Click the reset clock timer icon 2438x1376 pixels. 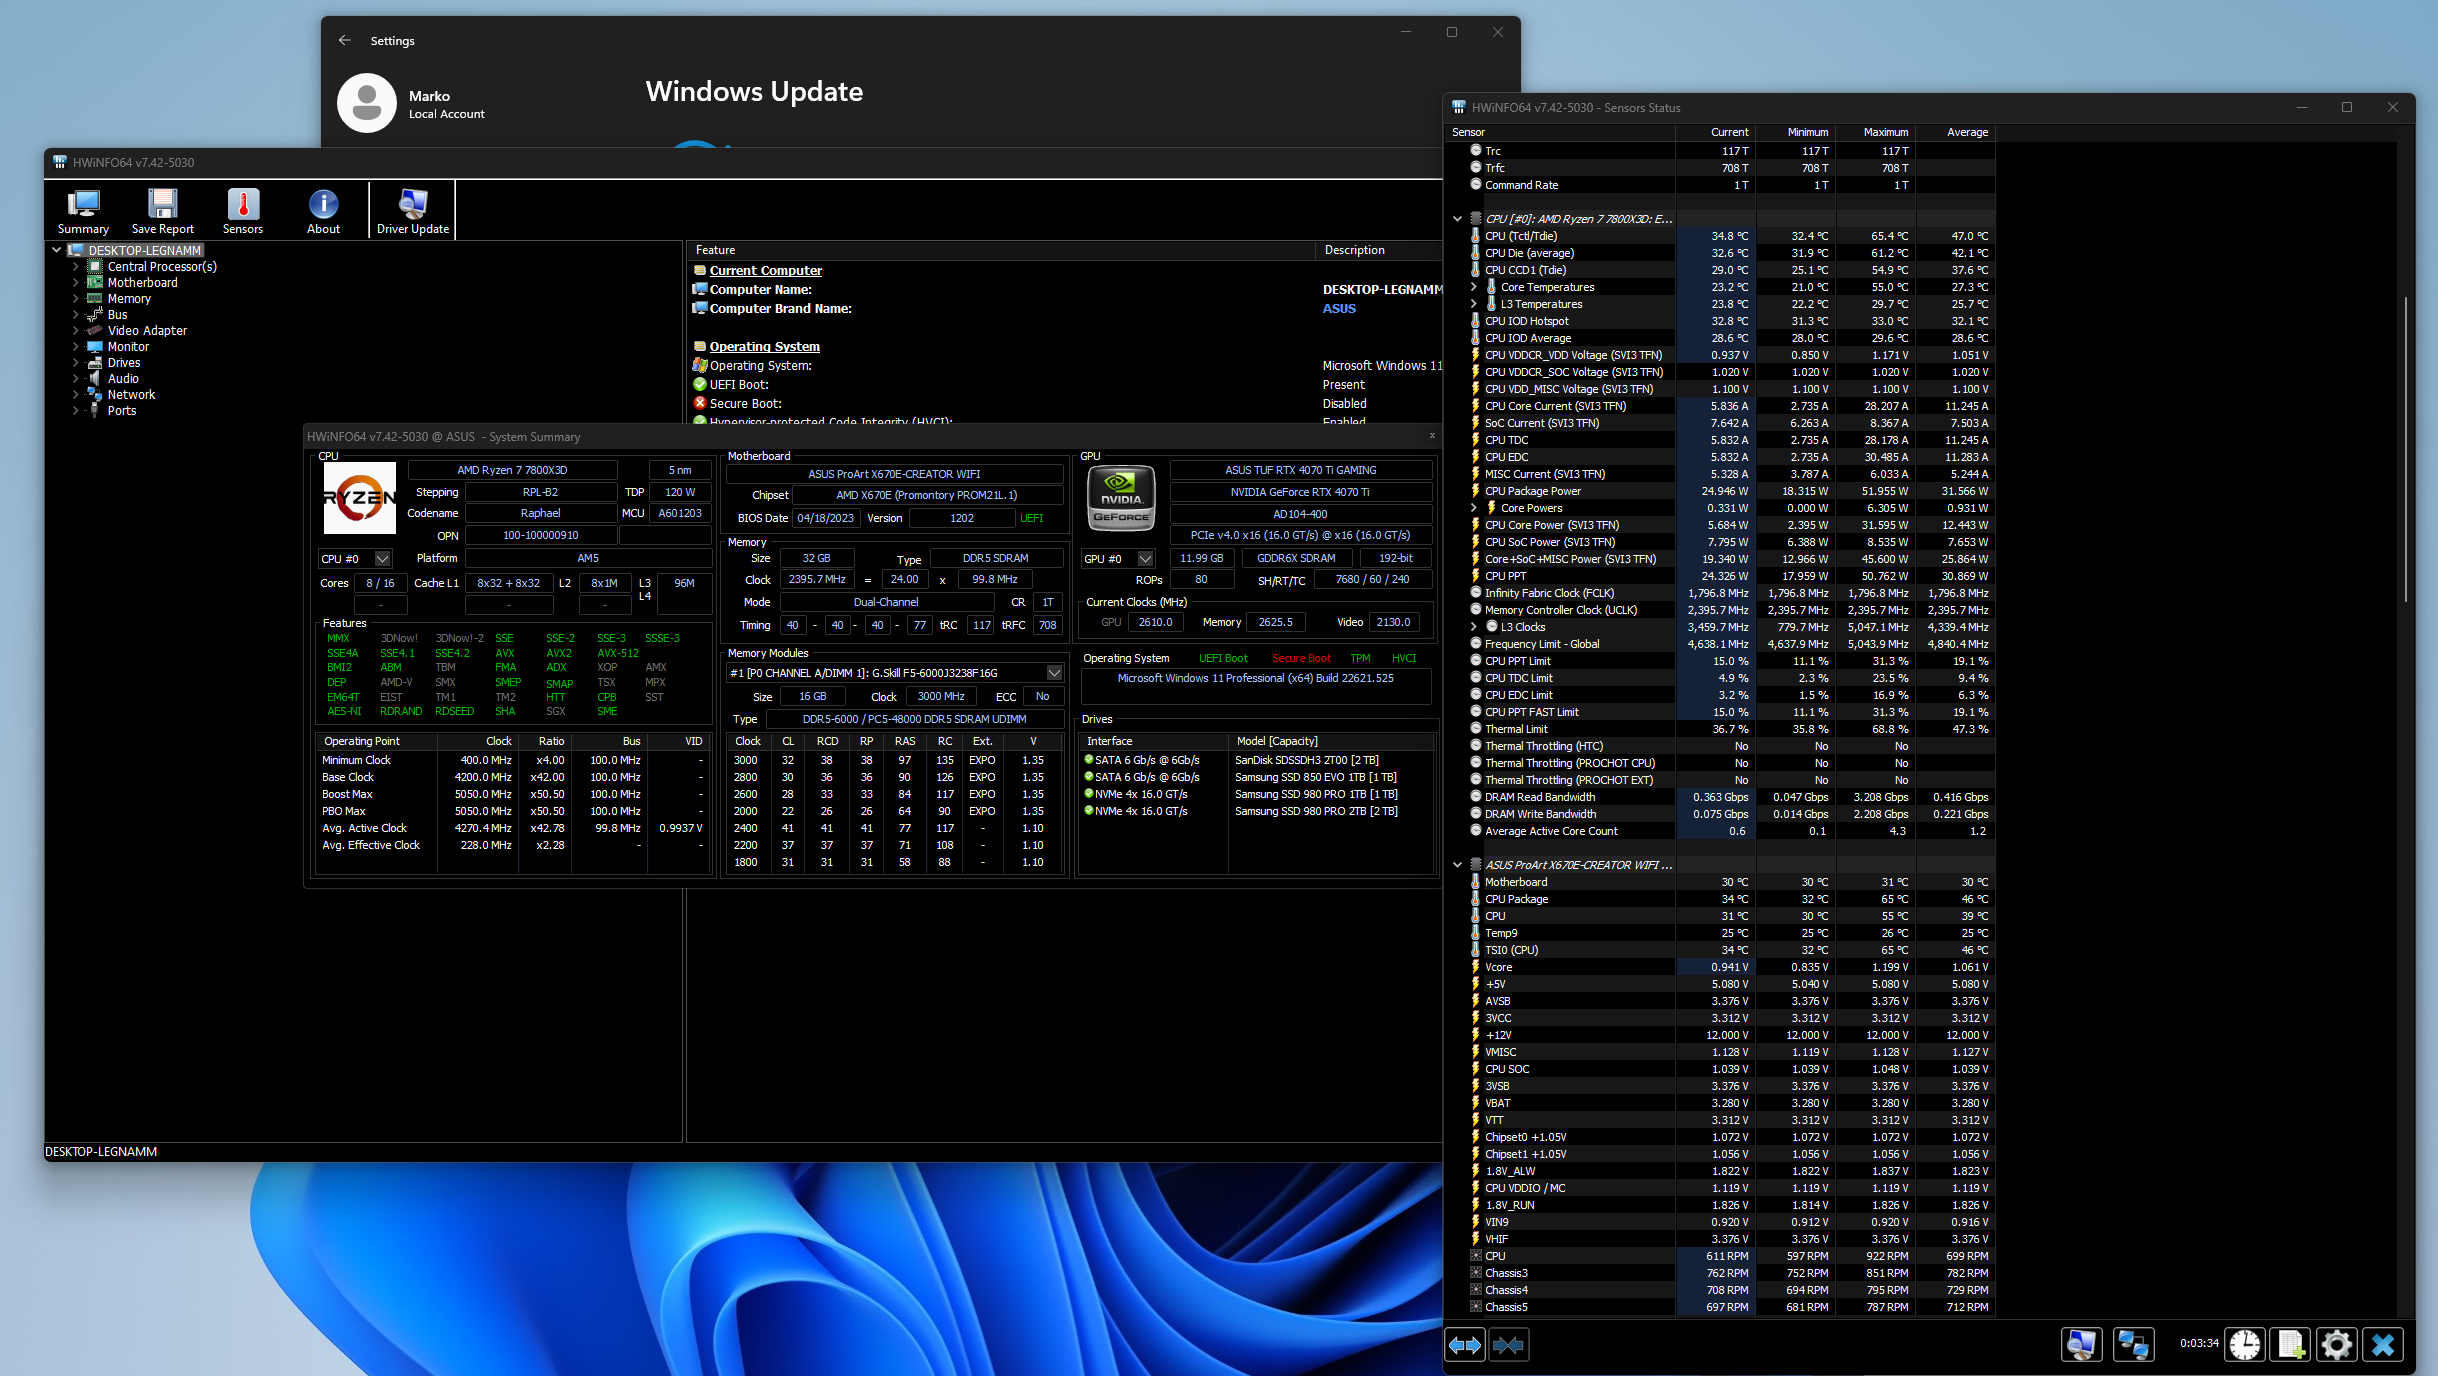point(2244,1345)
